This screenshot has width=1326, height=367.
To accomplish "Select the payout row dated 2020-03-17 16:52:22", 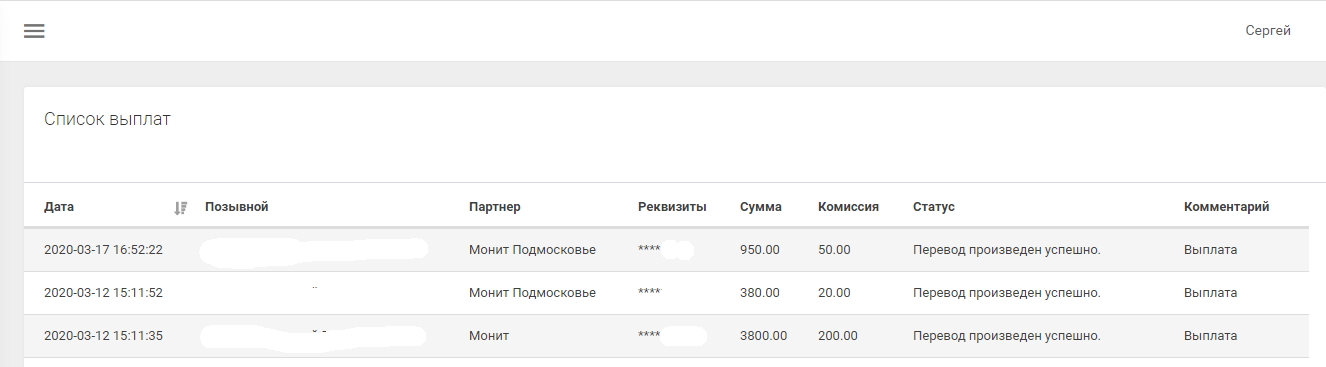I will pyautogui.click(x=666, y=250).
